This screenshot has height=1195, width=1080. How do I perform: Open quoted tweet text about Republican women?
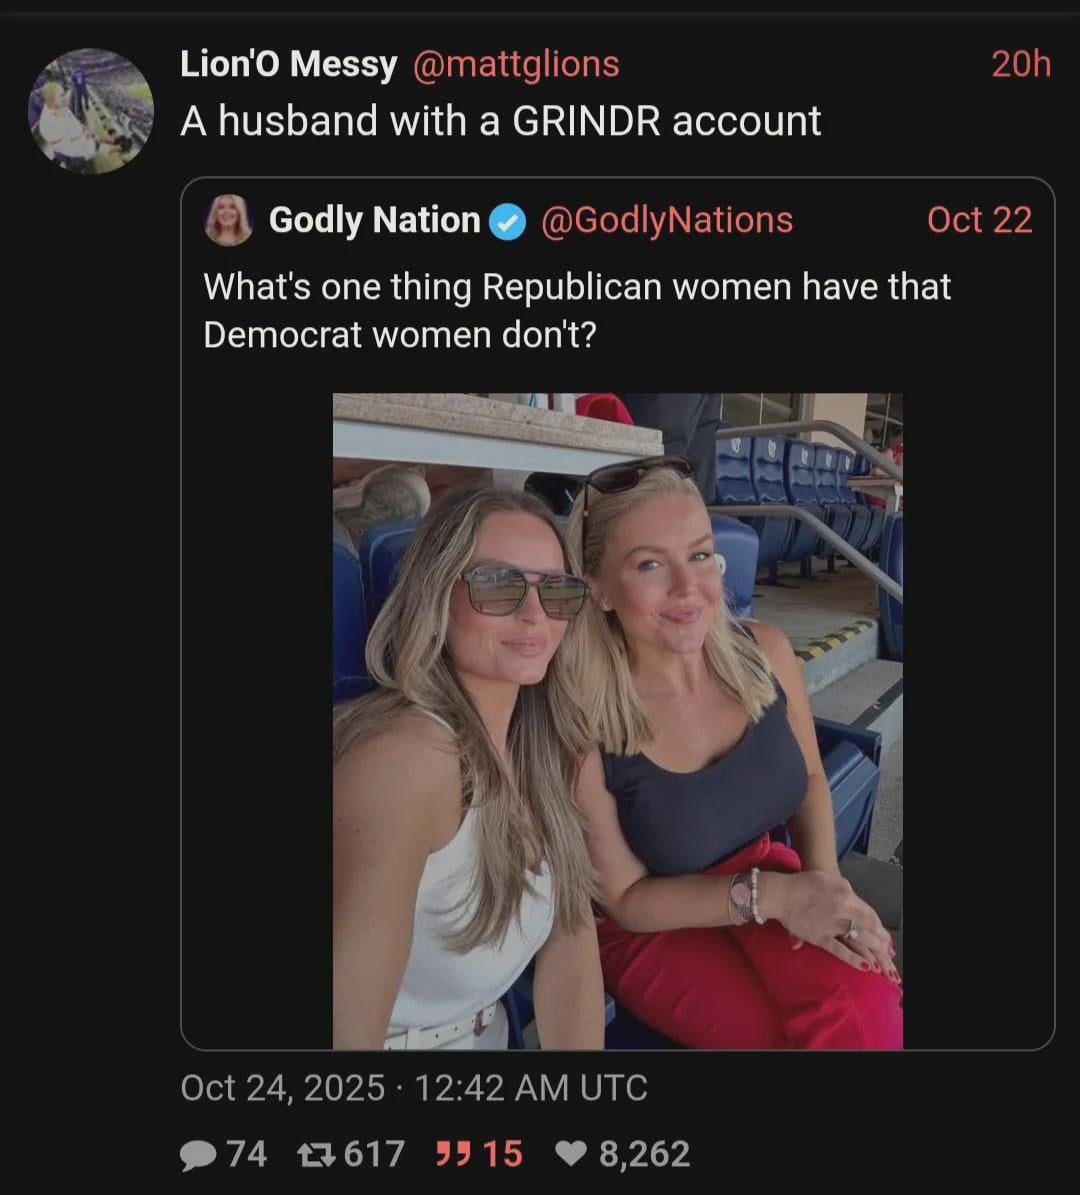tap(576, 310)
